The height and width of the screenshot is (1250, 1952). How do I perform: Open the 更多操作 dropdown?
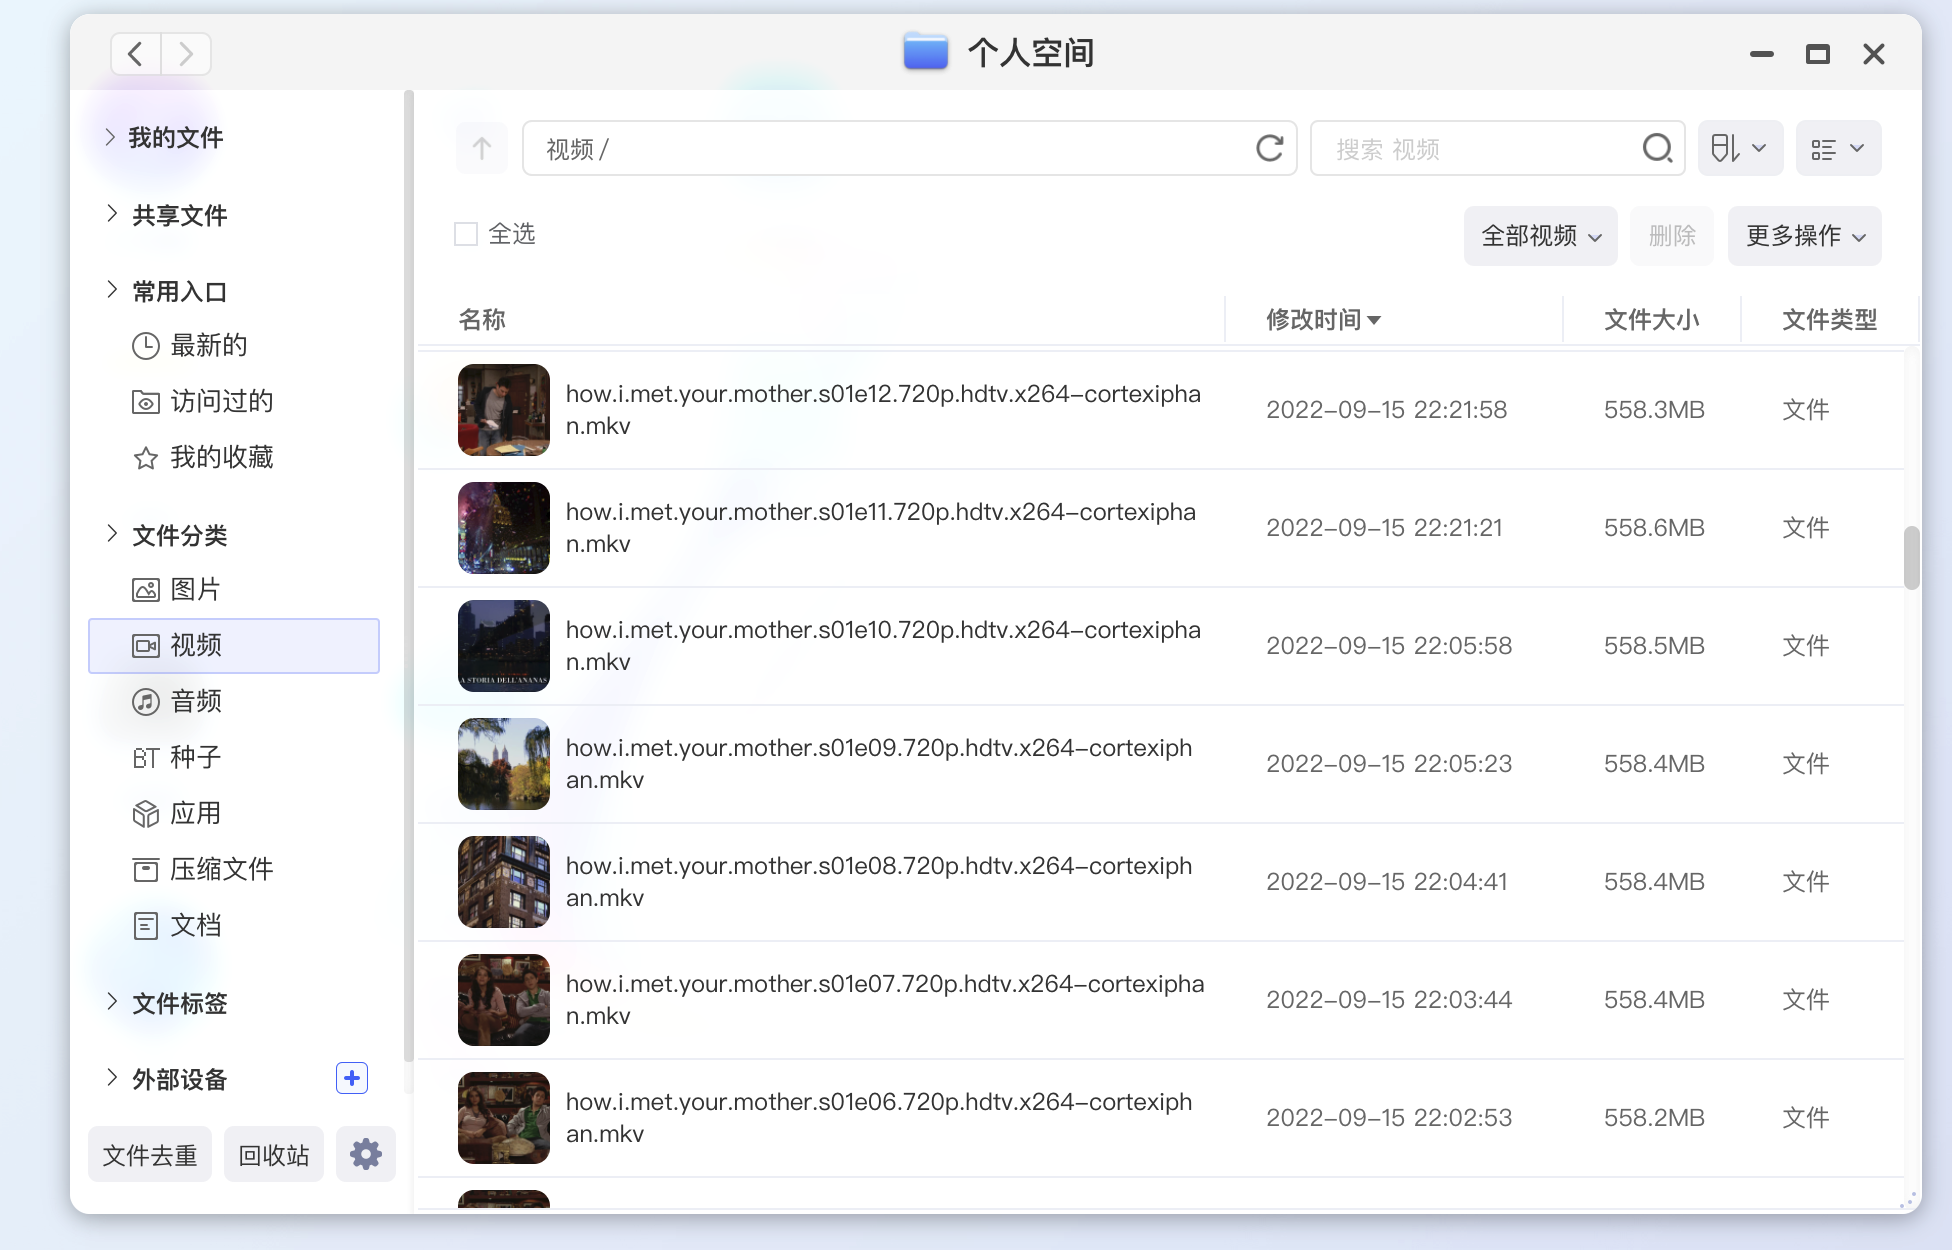pos(1804,236)
